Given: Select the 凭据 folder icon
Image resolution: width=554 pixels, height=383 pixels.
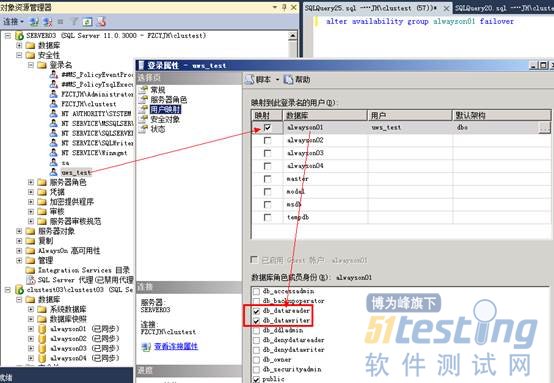Looking at the screenshot, I should 42,192.
